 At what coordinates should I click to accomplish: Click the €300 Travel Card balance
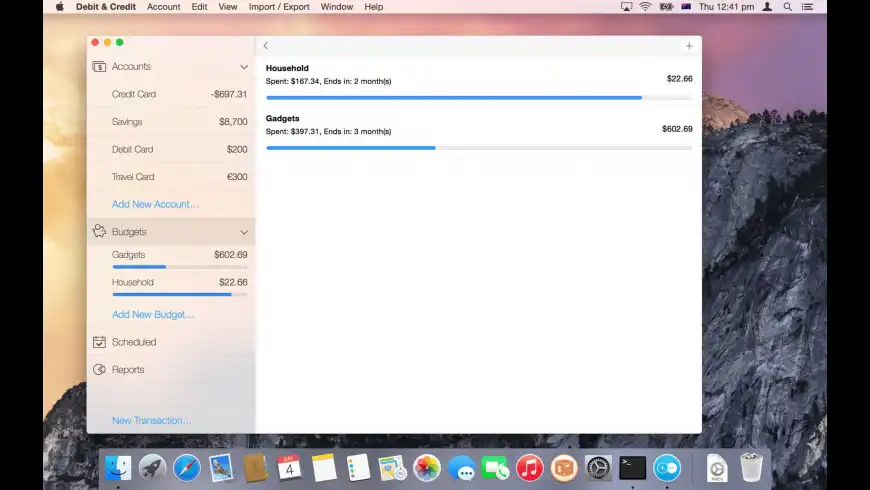pyautogui.click(x=237, y=177)
